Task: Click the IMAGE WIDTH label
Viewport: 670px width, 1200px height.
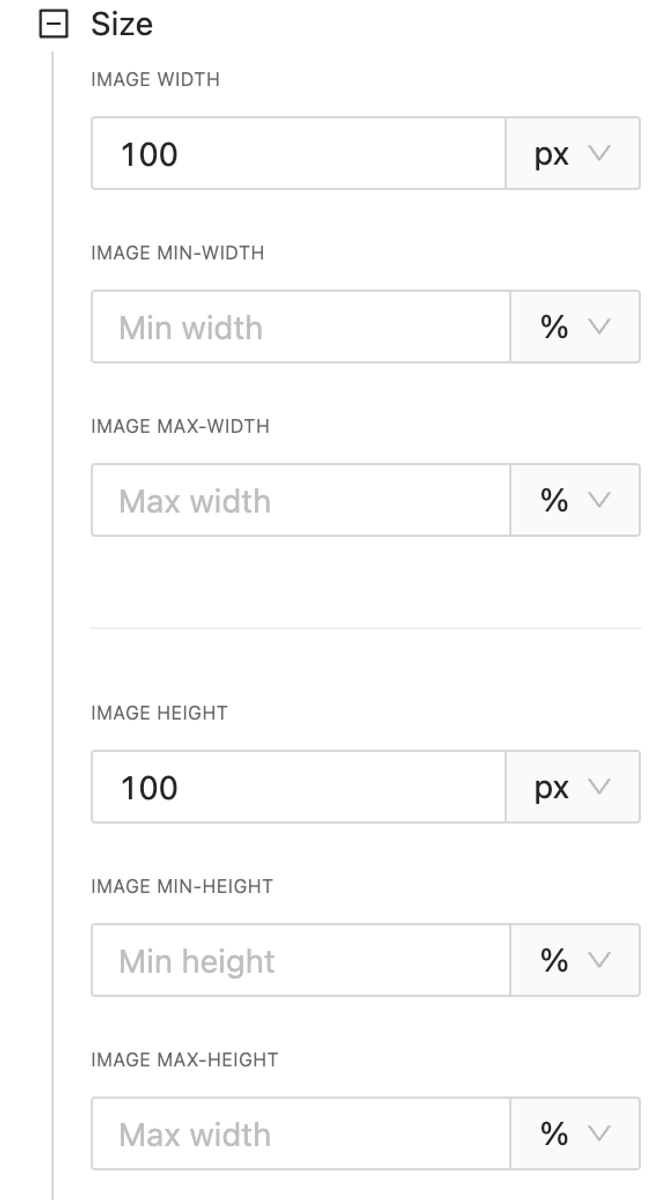Action: tap(155, 81)
